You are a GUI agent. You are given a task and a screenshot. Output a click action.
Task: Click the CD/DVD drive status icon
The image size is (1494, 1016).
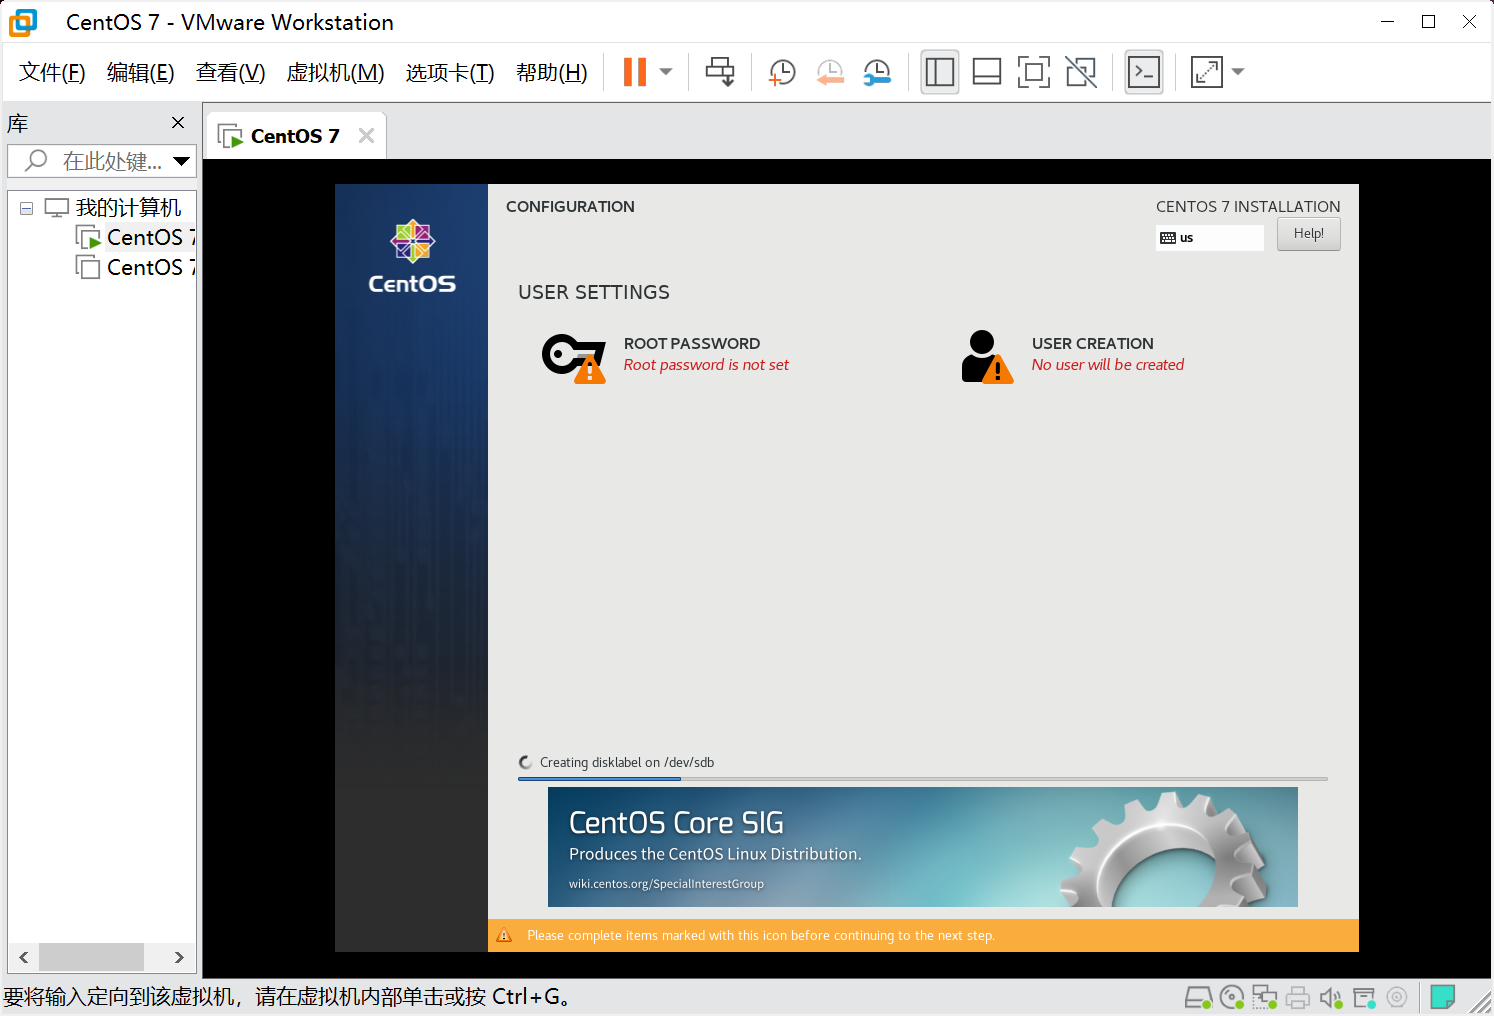click(x=1232, y=997)
